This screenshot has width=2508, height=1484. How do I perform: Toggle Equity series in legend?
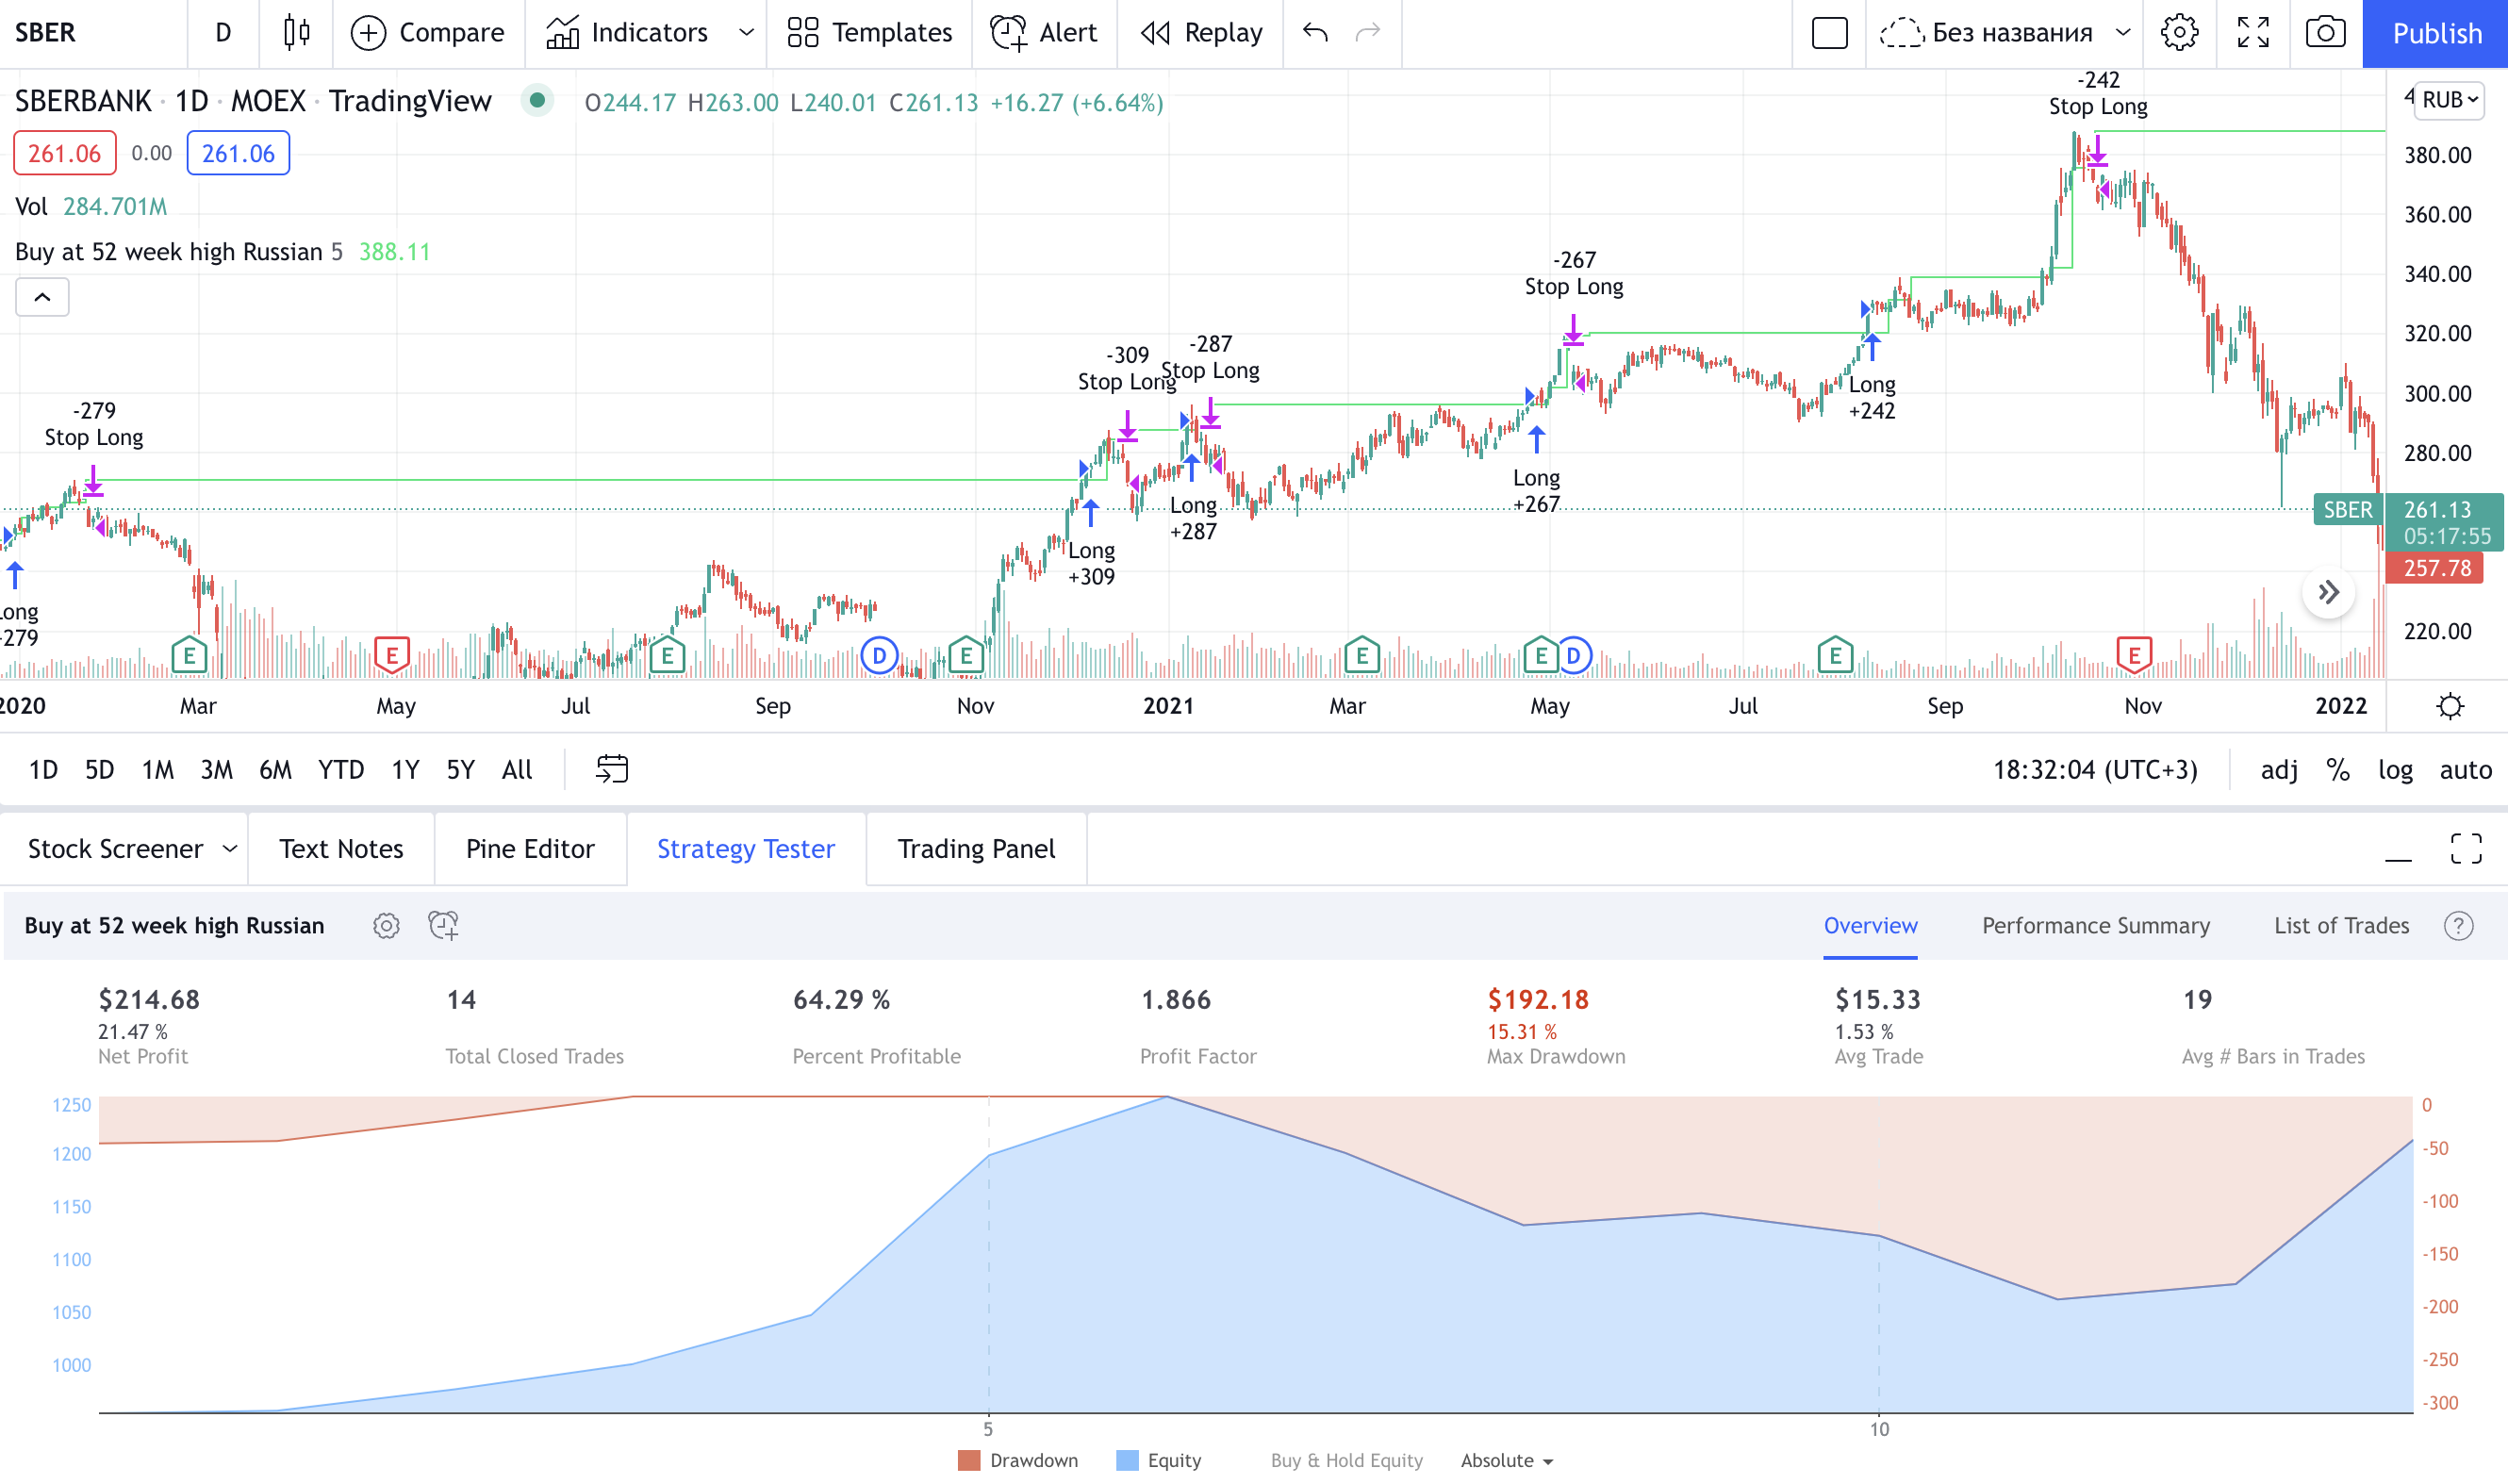(x=1158, y=1460)
